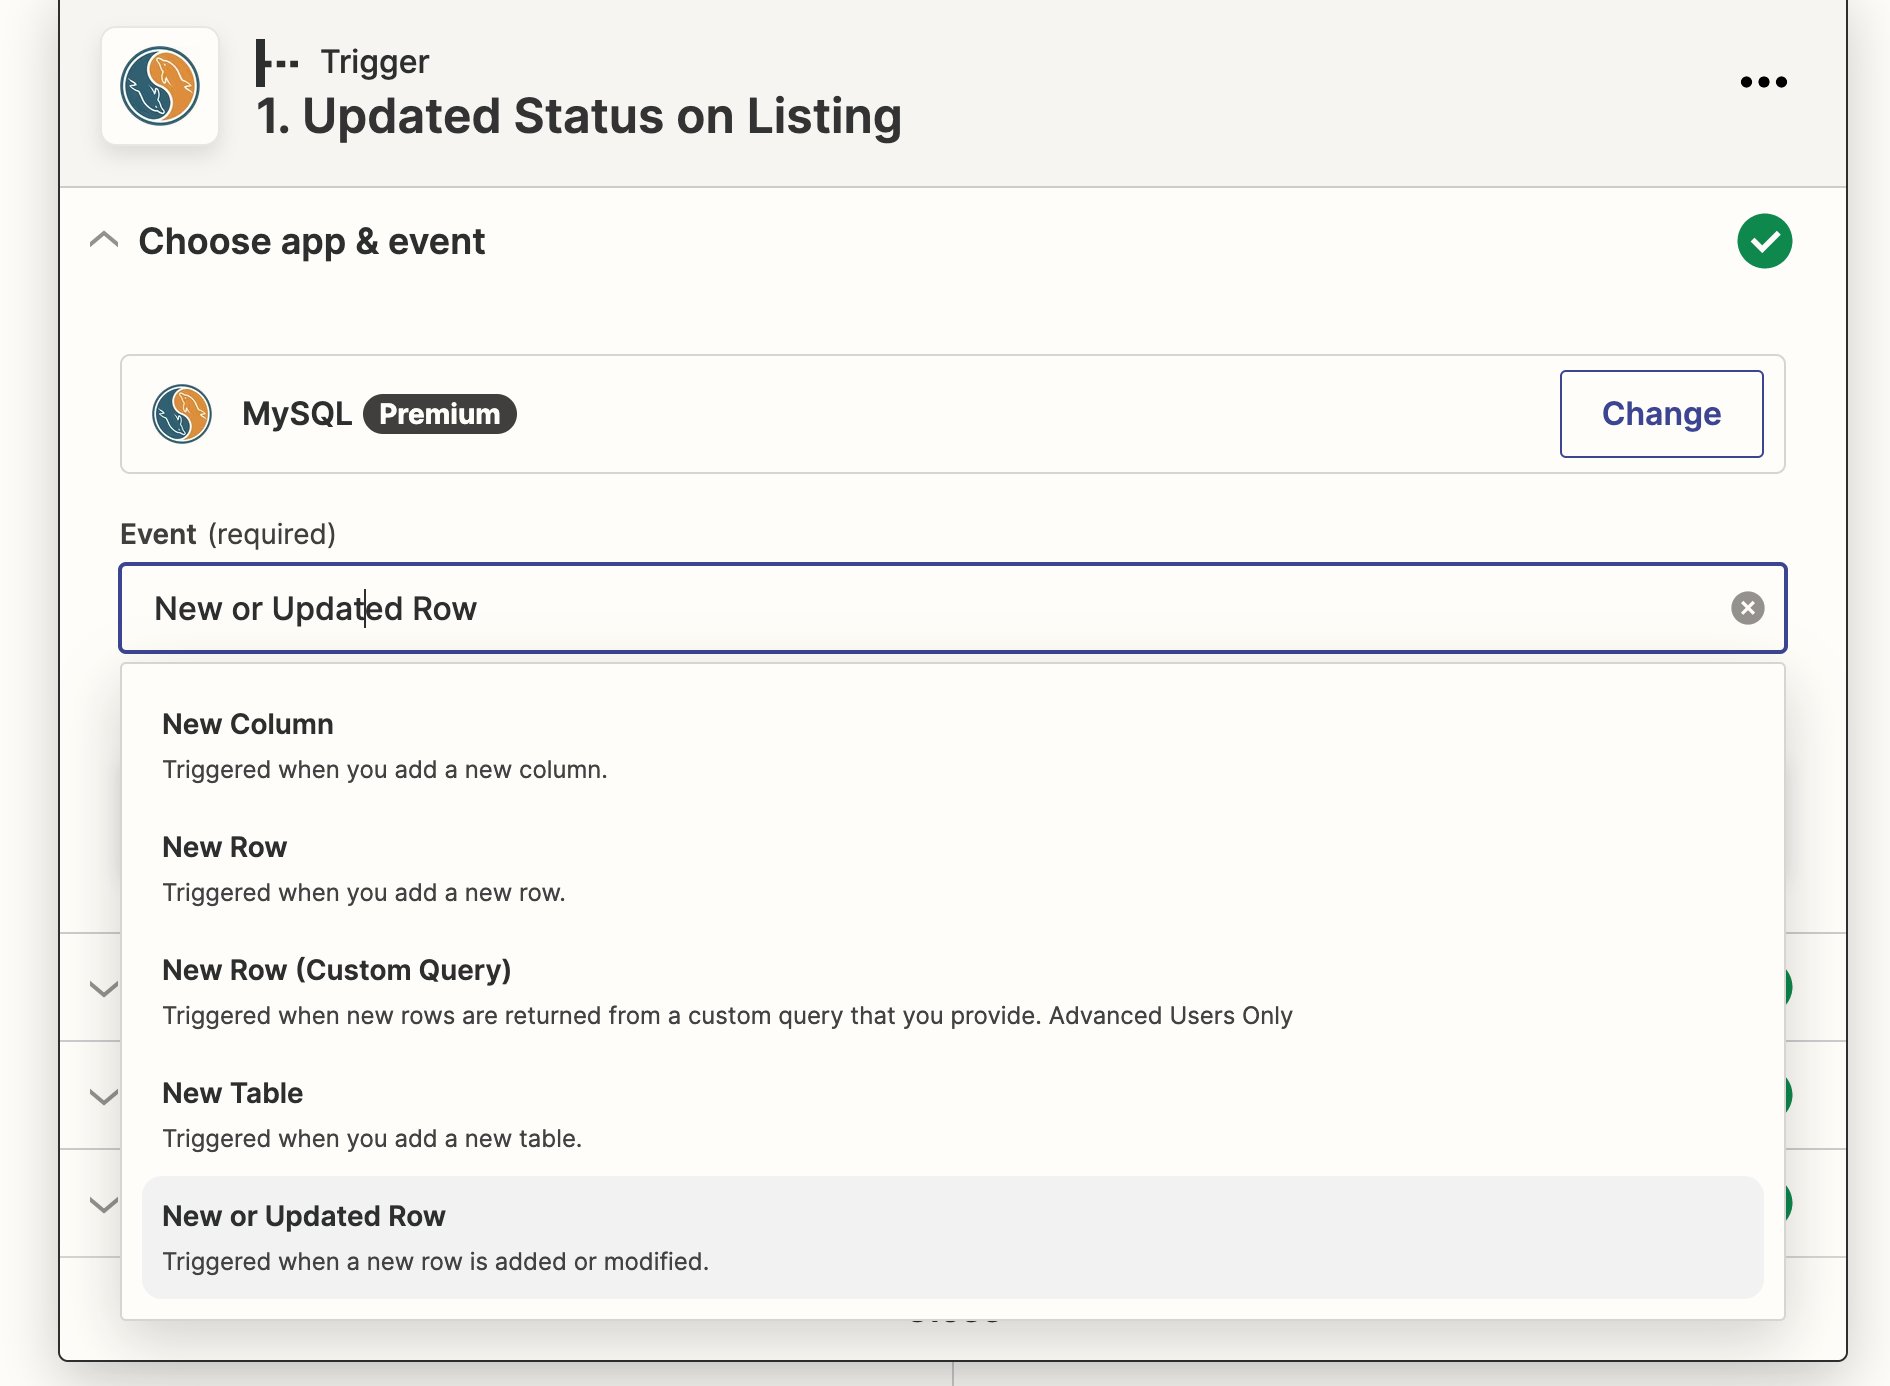Expand the section next to New Table

coord(104,1097)
